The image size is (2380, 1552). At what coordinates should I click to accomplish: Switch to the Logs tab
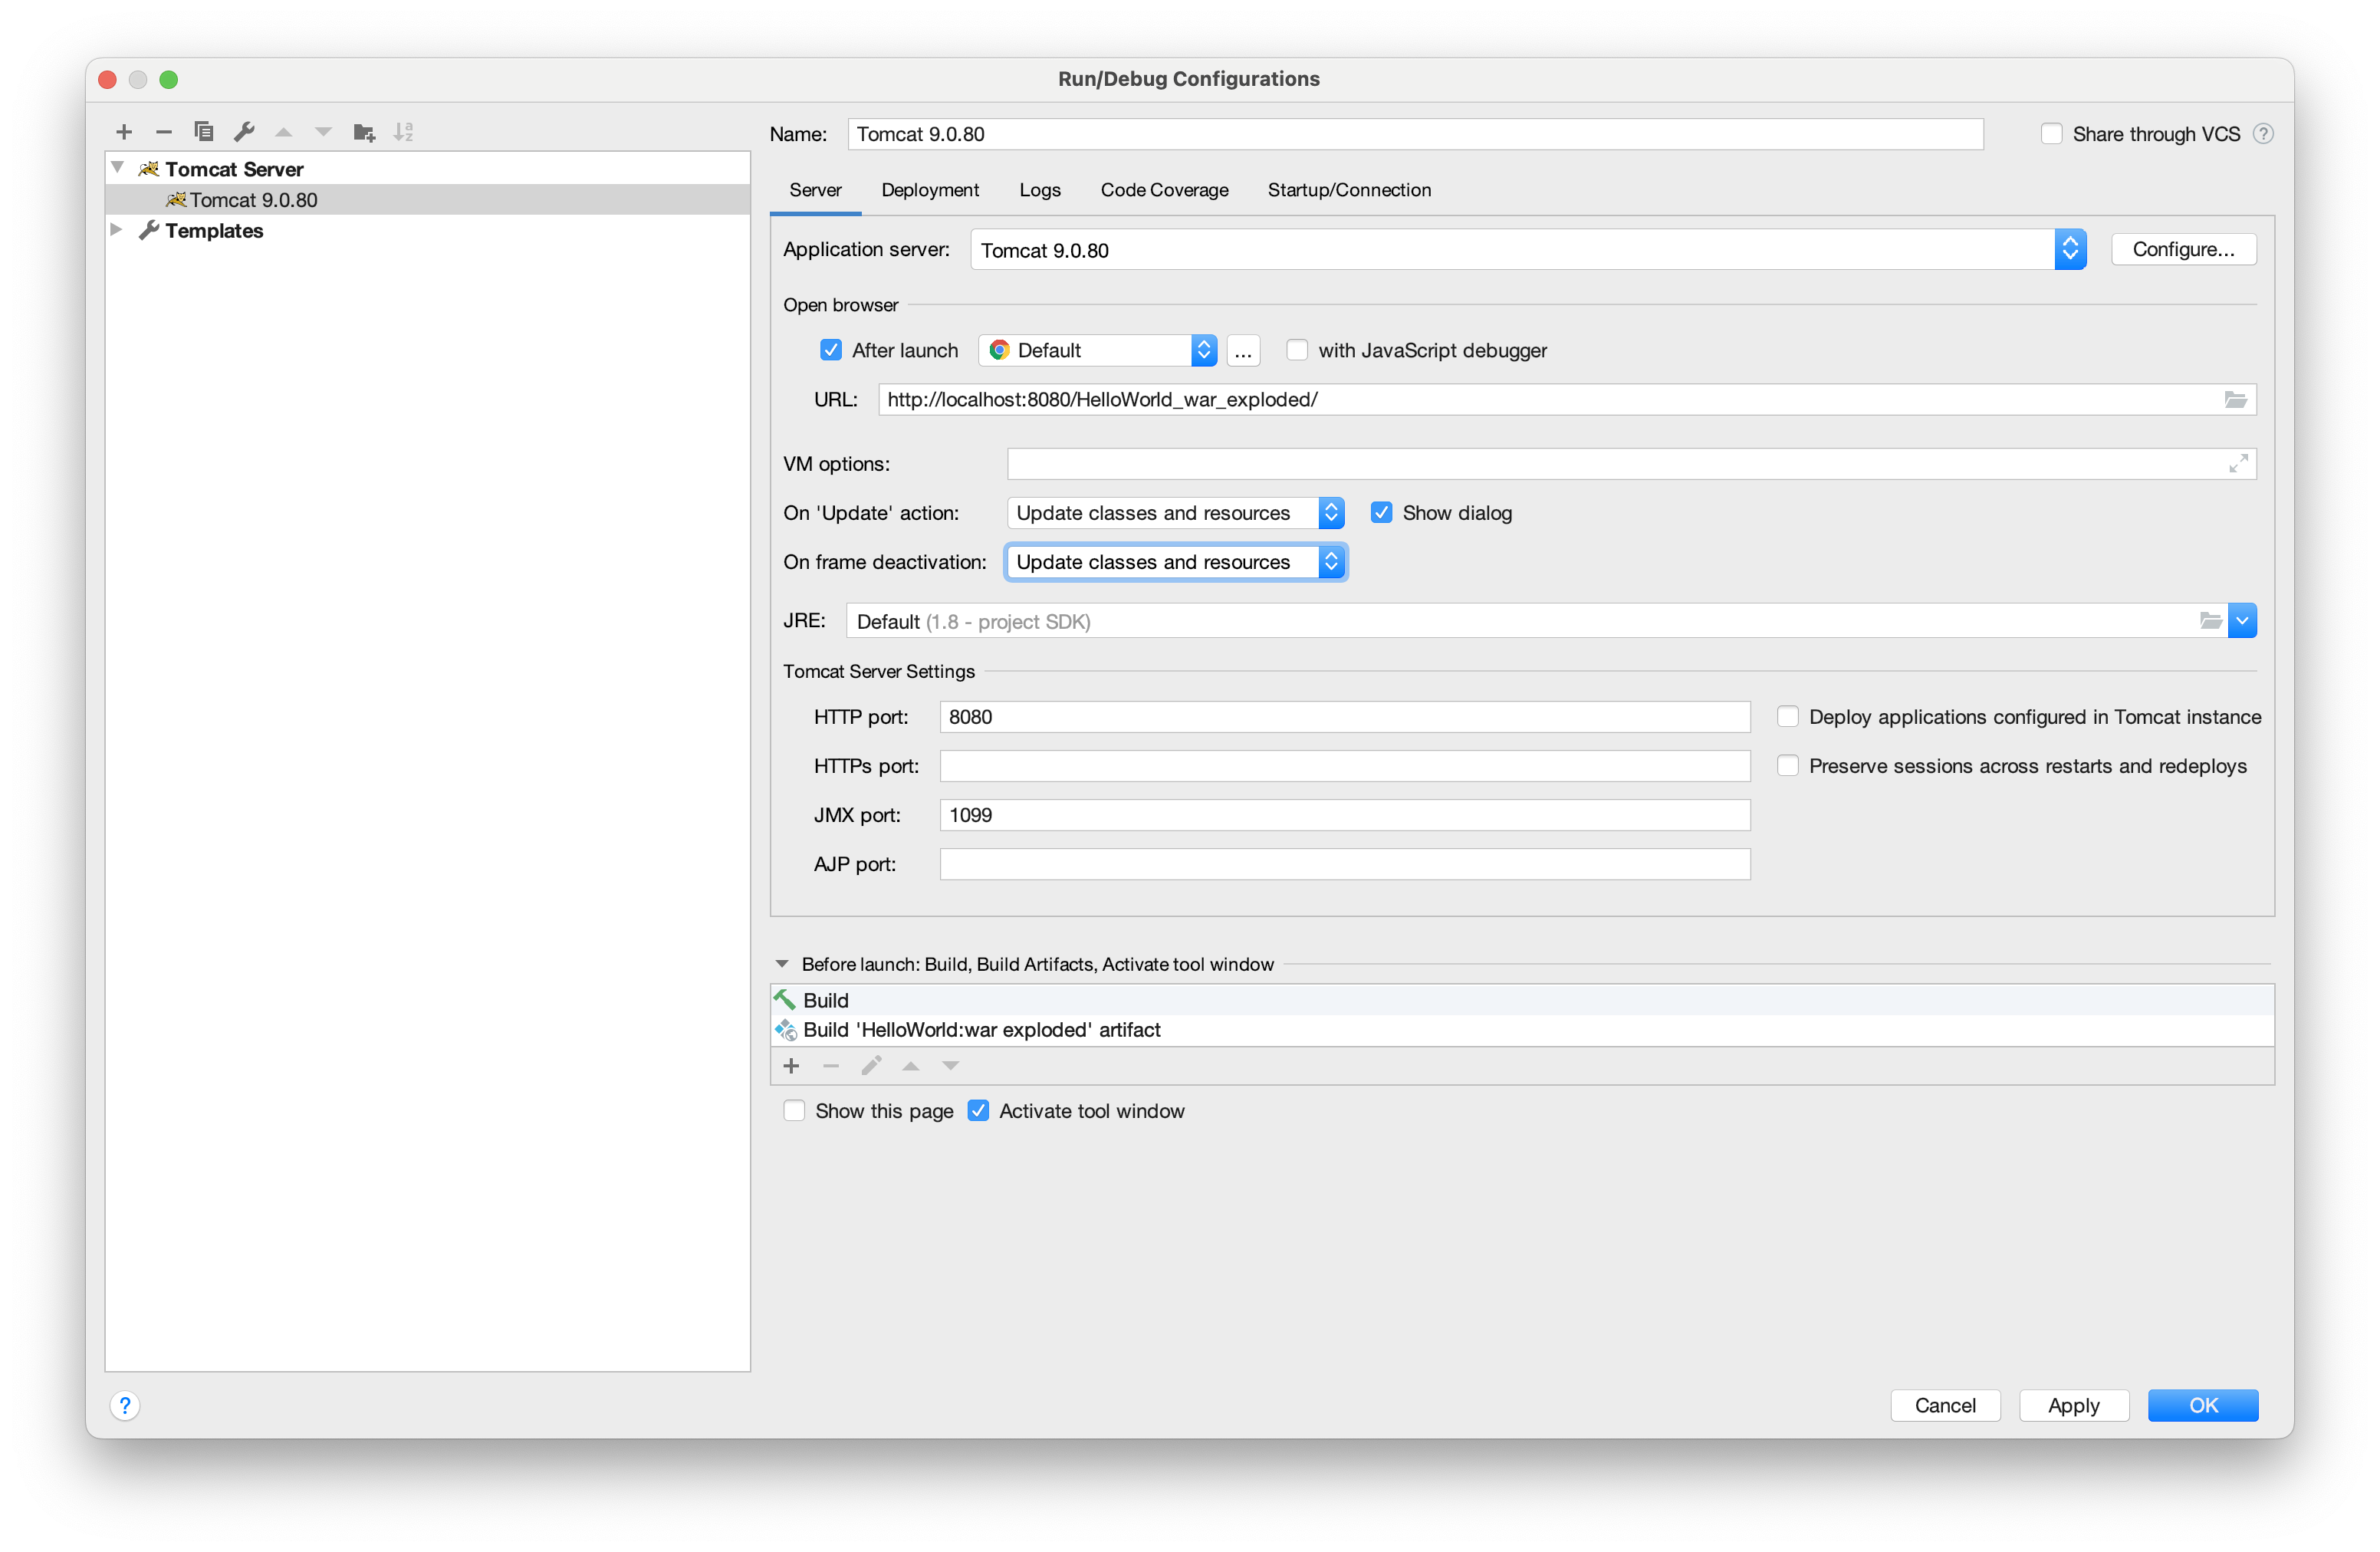pyautogui.click(x=1040, y=190)
